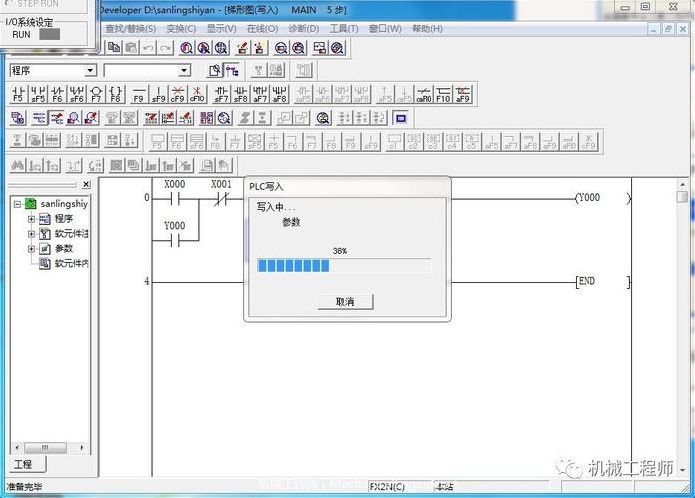Insert parallel falling pulse (aF8)
This screenshot has height=498, width=695.
279,94
